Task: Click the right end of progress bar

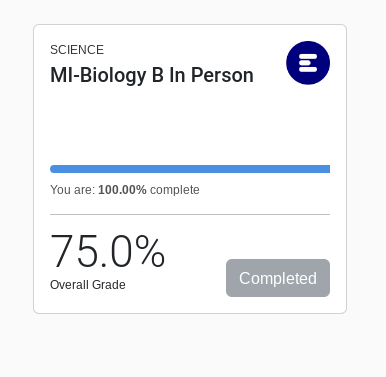Action: (x=327, y=169)
